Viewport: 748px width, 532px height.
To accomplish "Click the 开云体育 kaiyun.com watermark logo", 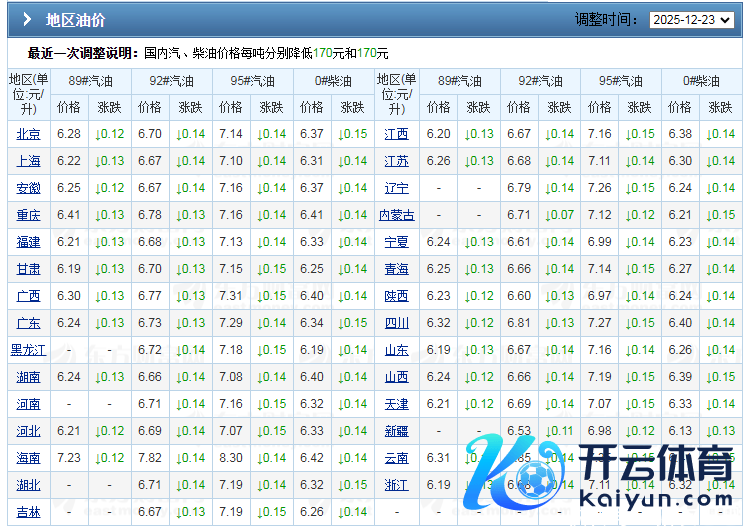I will point(600,475).
